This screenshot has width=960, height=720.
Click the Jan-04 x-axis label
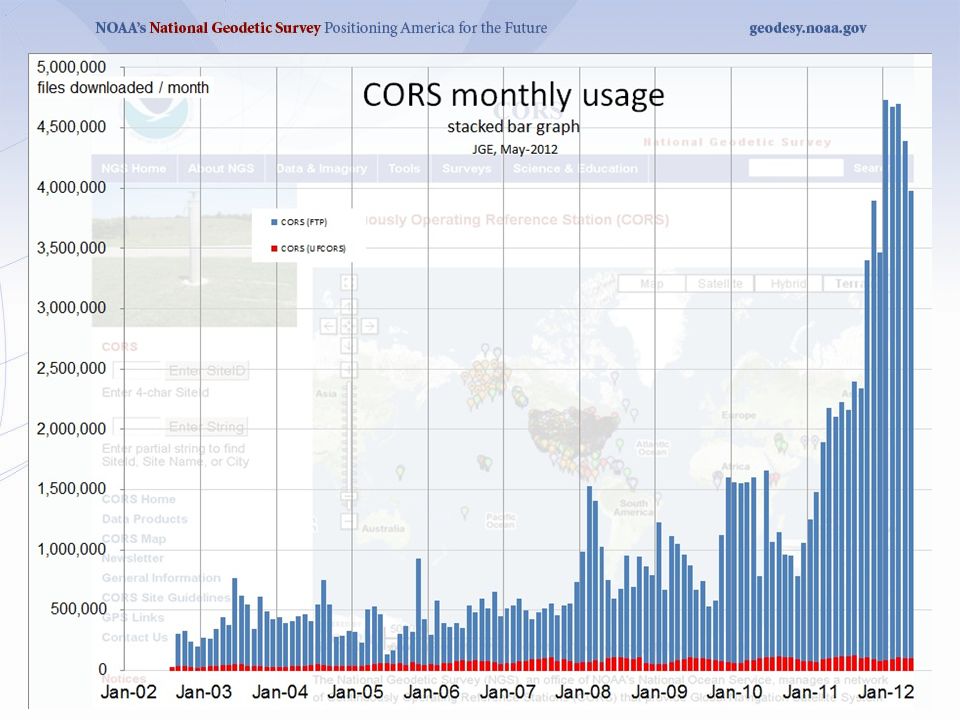tap(280, 692)
